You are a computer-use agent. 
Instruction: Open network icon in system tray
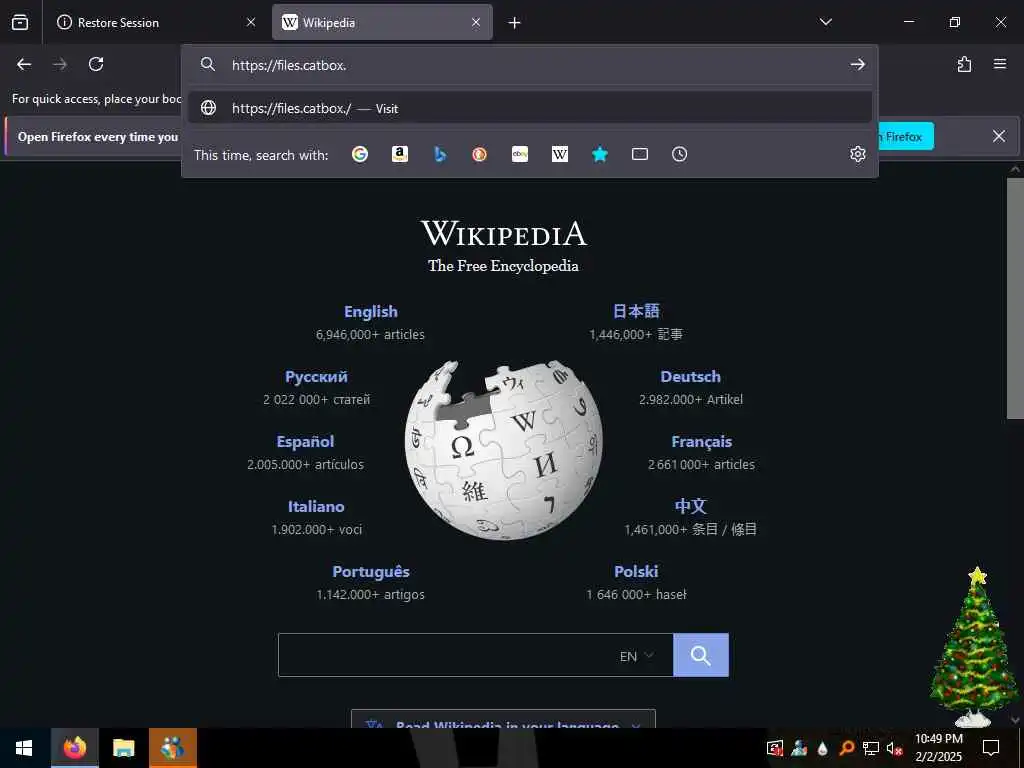871,748
